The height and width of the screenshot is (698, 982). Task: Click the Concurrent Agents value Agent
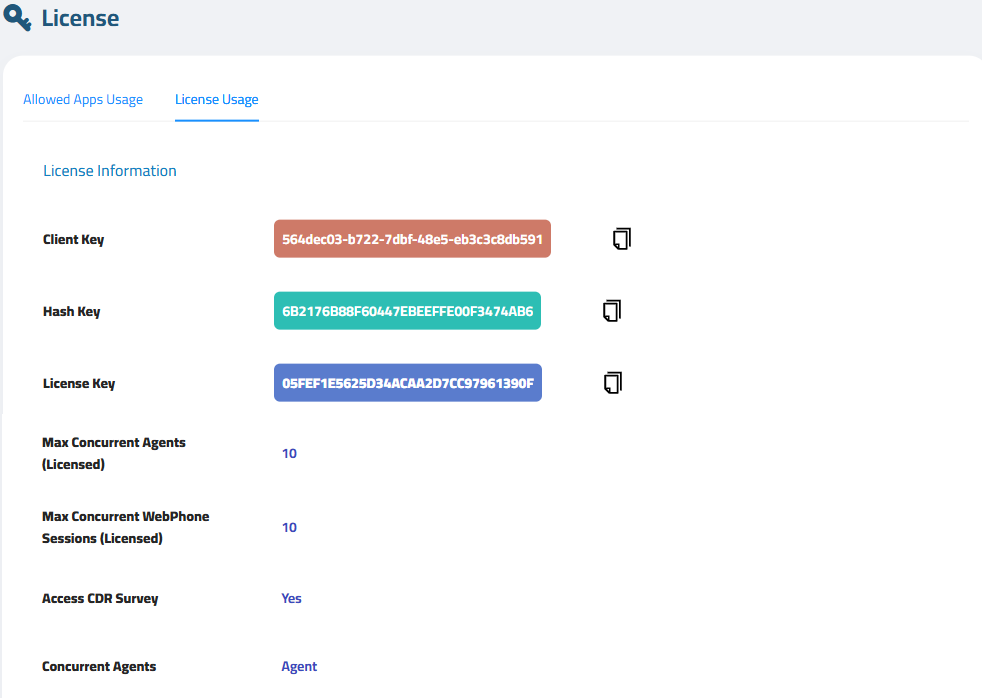299,666
